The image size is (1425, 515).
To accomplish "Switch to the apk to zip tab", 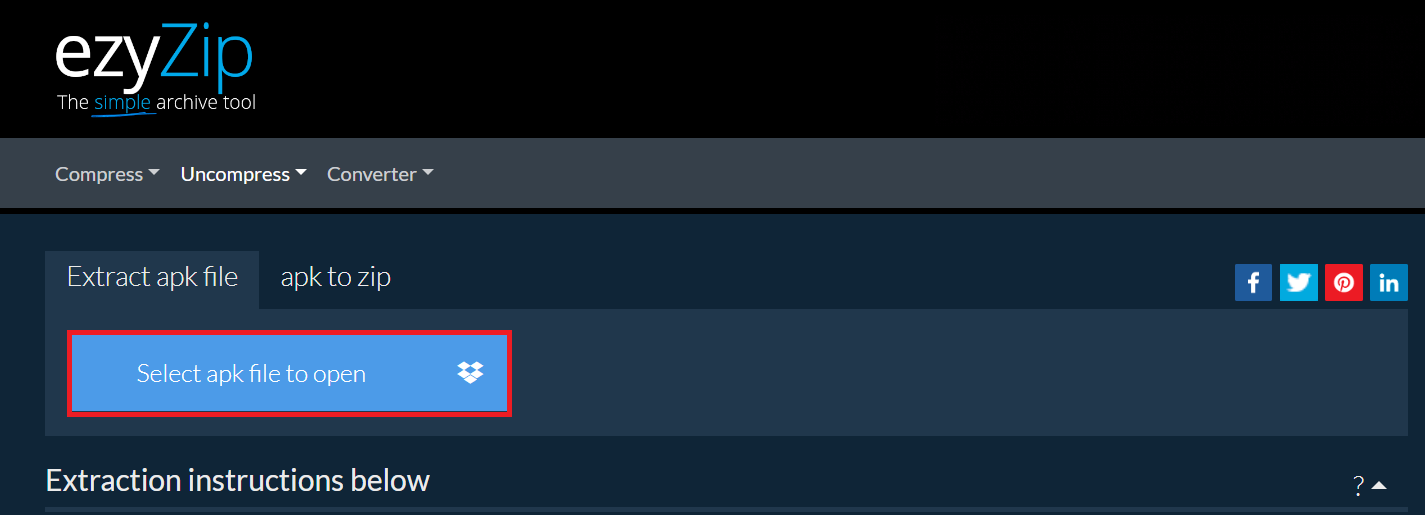I will [336, 277].
